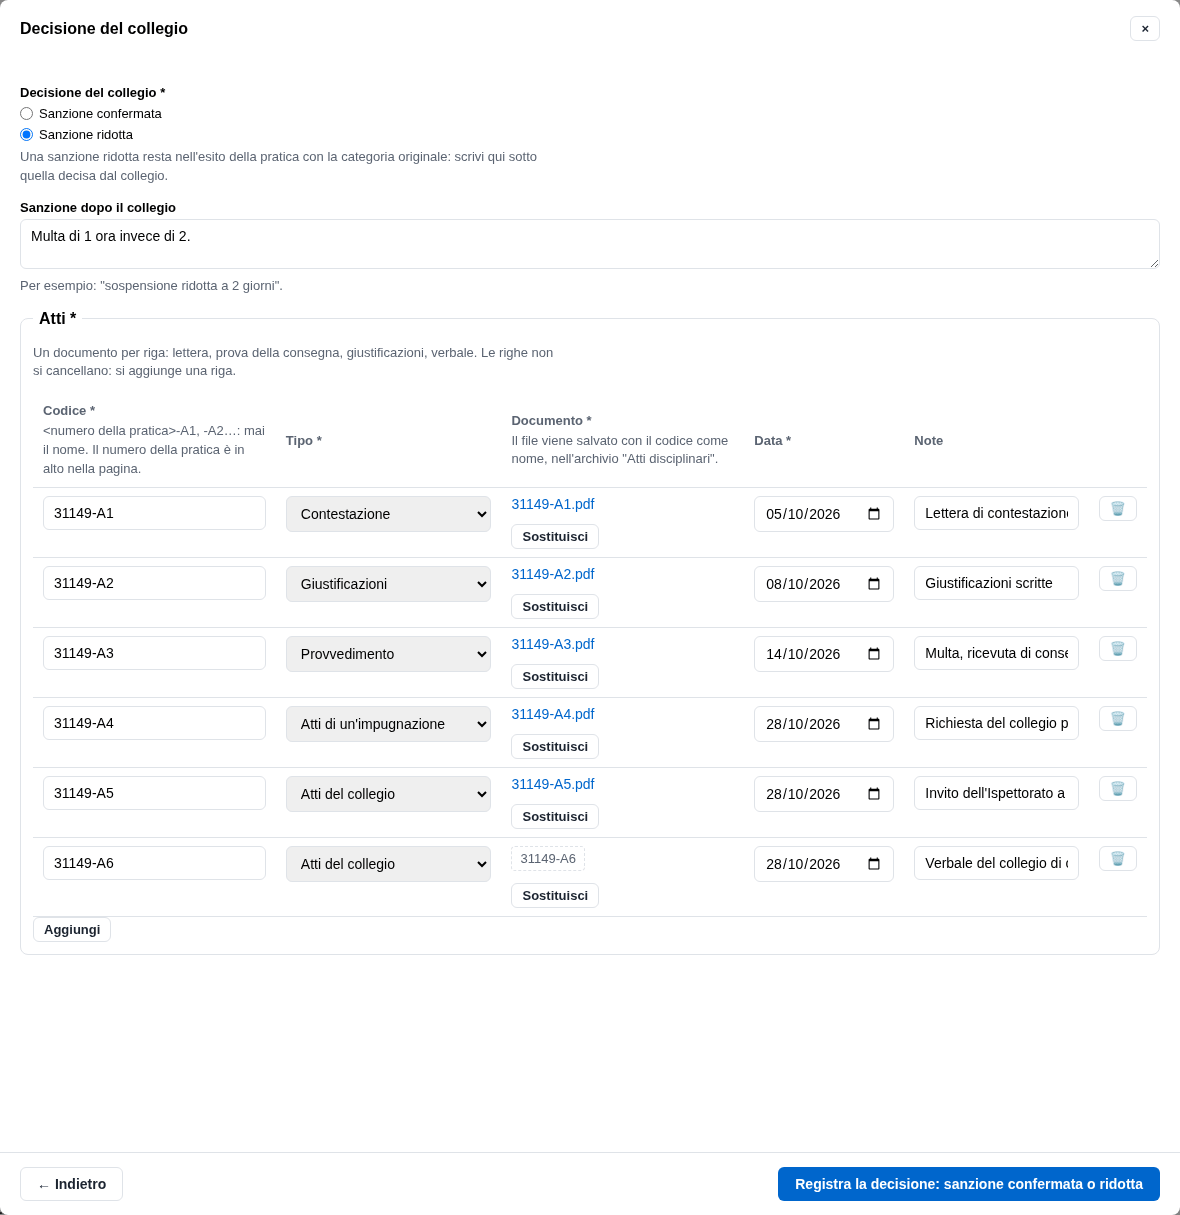This screenshot has height=1215, width=1180.
Task: Click Registra la decisione button
Action: point(969,1184)
